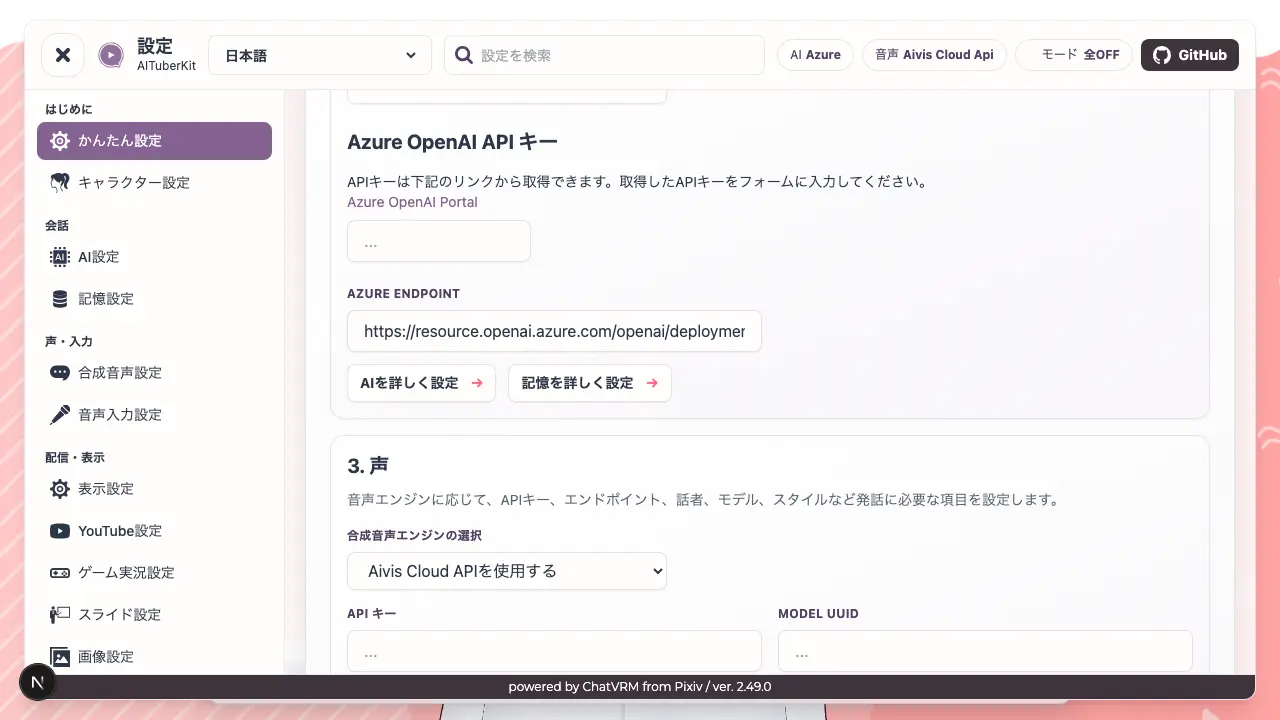This screenshot has height=720, width=1280.
Task: Open AI設定 in the sidebar
Action: click(154, 257)
